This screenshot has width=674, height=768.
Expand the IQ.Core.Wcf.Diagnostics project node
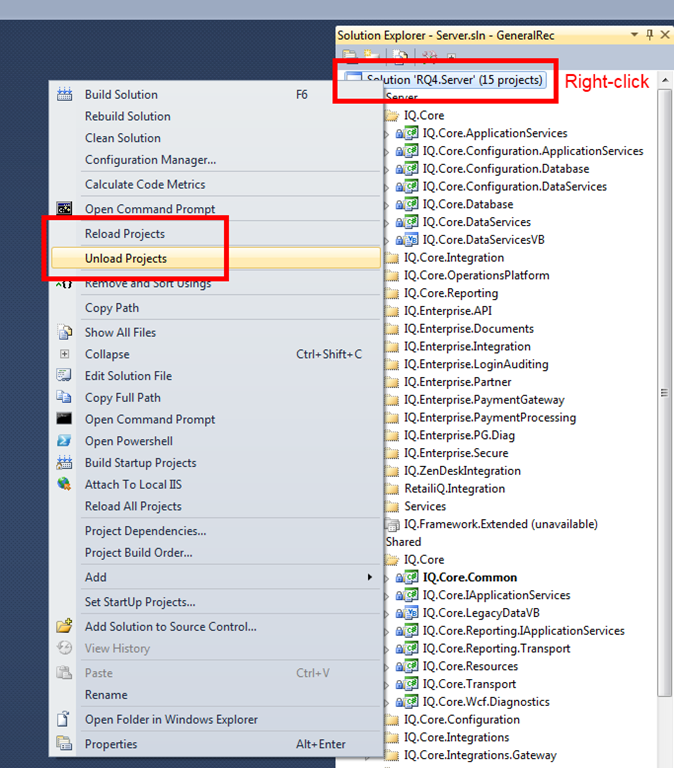click(x=386, y=702)
